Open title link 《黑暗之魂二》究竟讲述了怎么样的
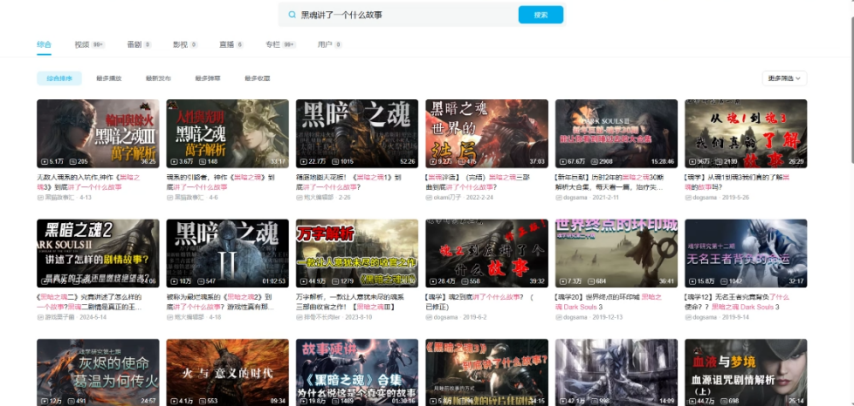 coord(89,302)
